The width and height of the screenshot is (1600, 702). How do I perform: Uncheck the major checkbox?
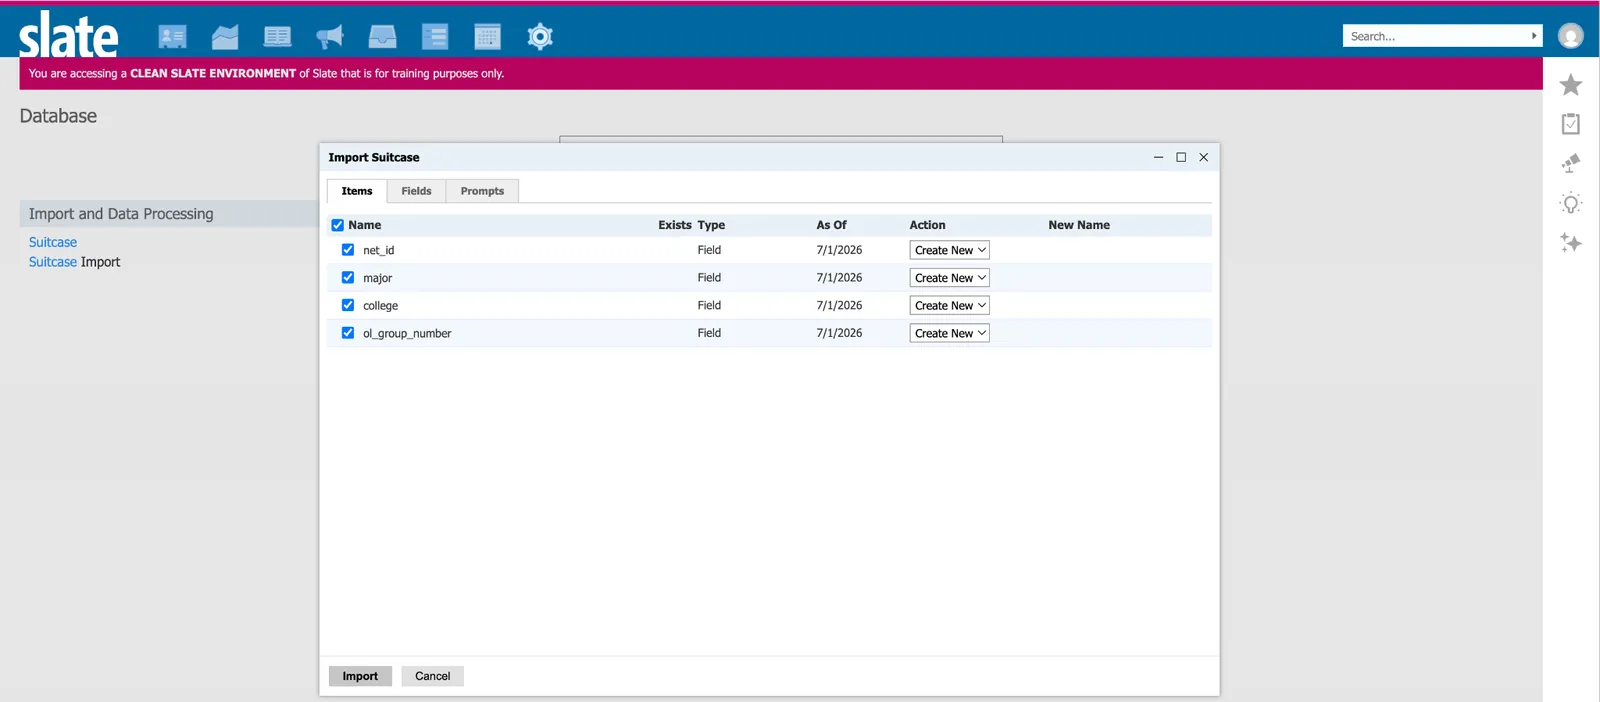(348, 277)
